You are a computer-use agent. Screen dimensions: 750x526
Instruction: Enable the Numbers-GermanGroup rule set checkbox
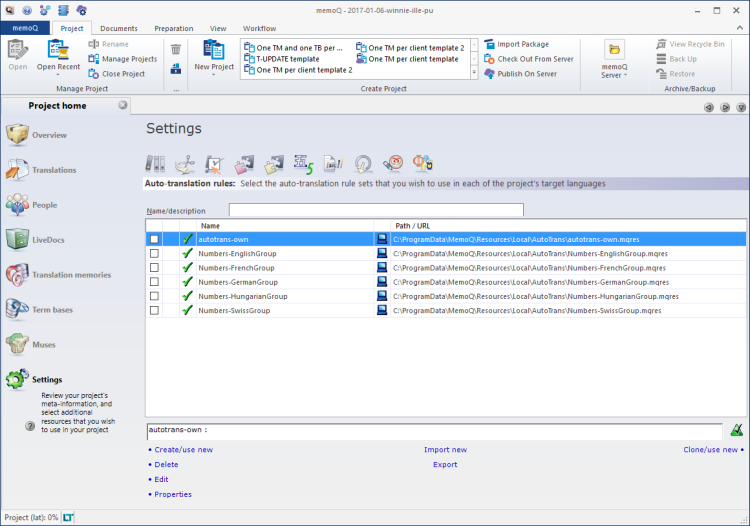(154, 282)
